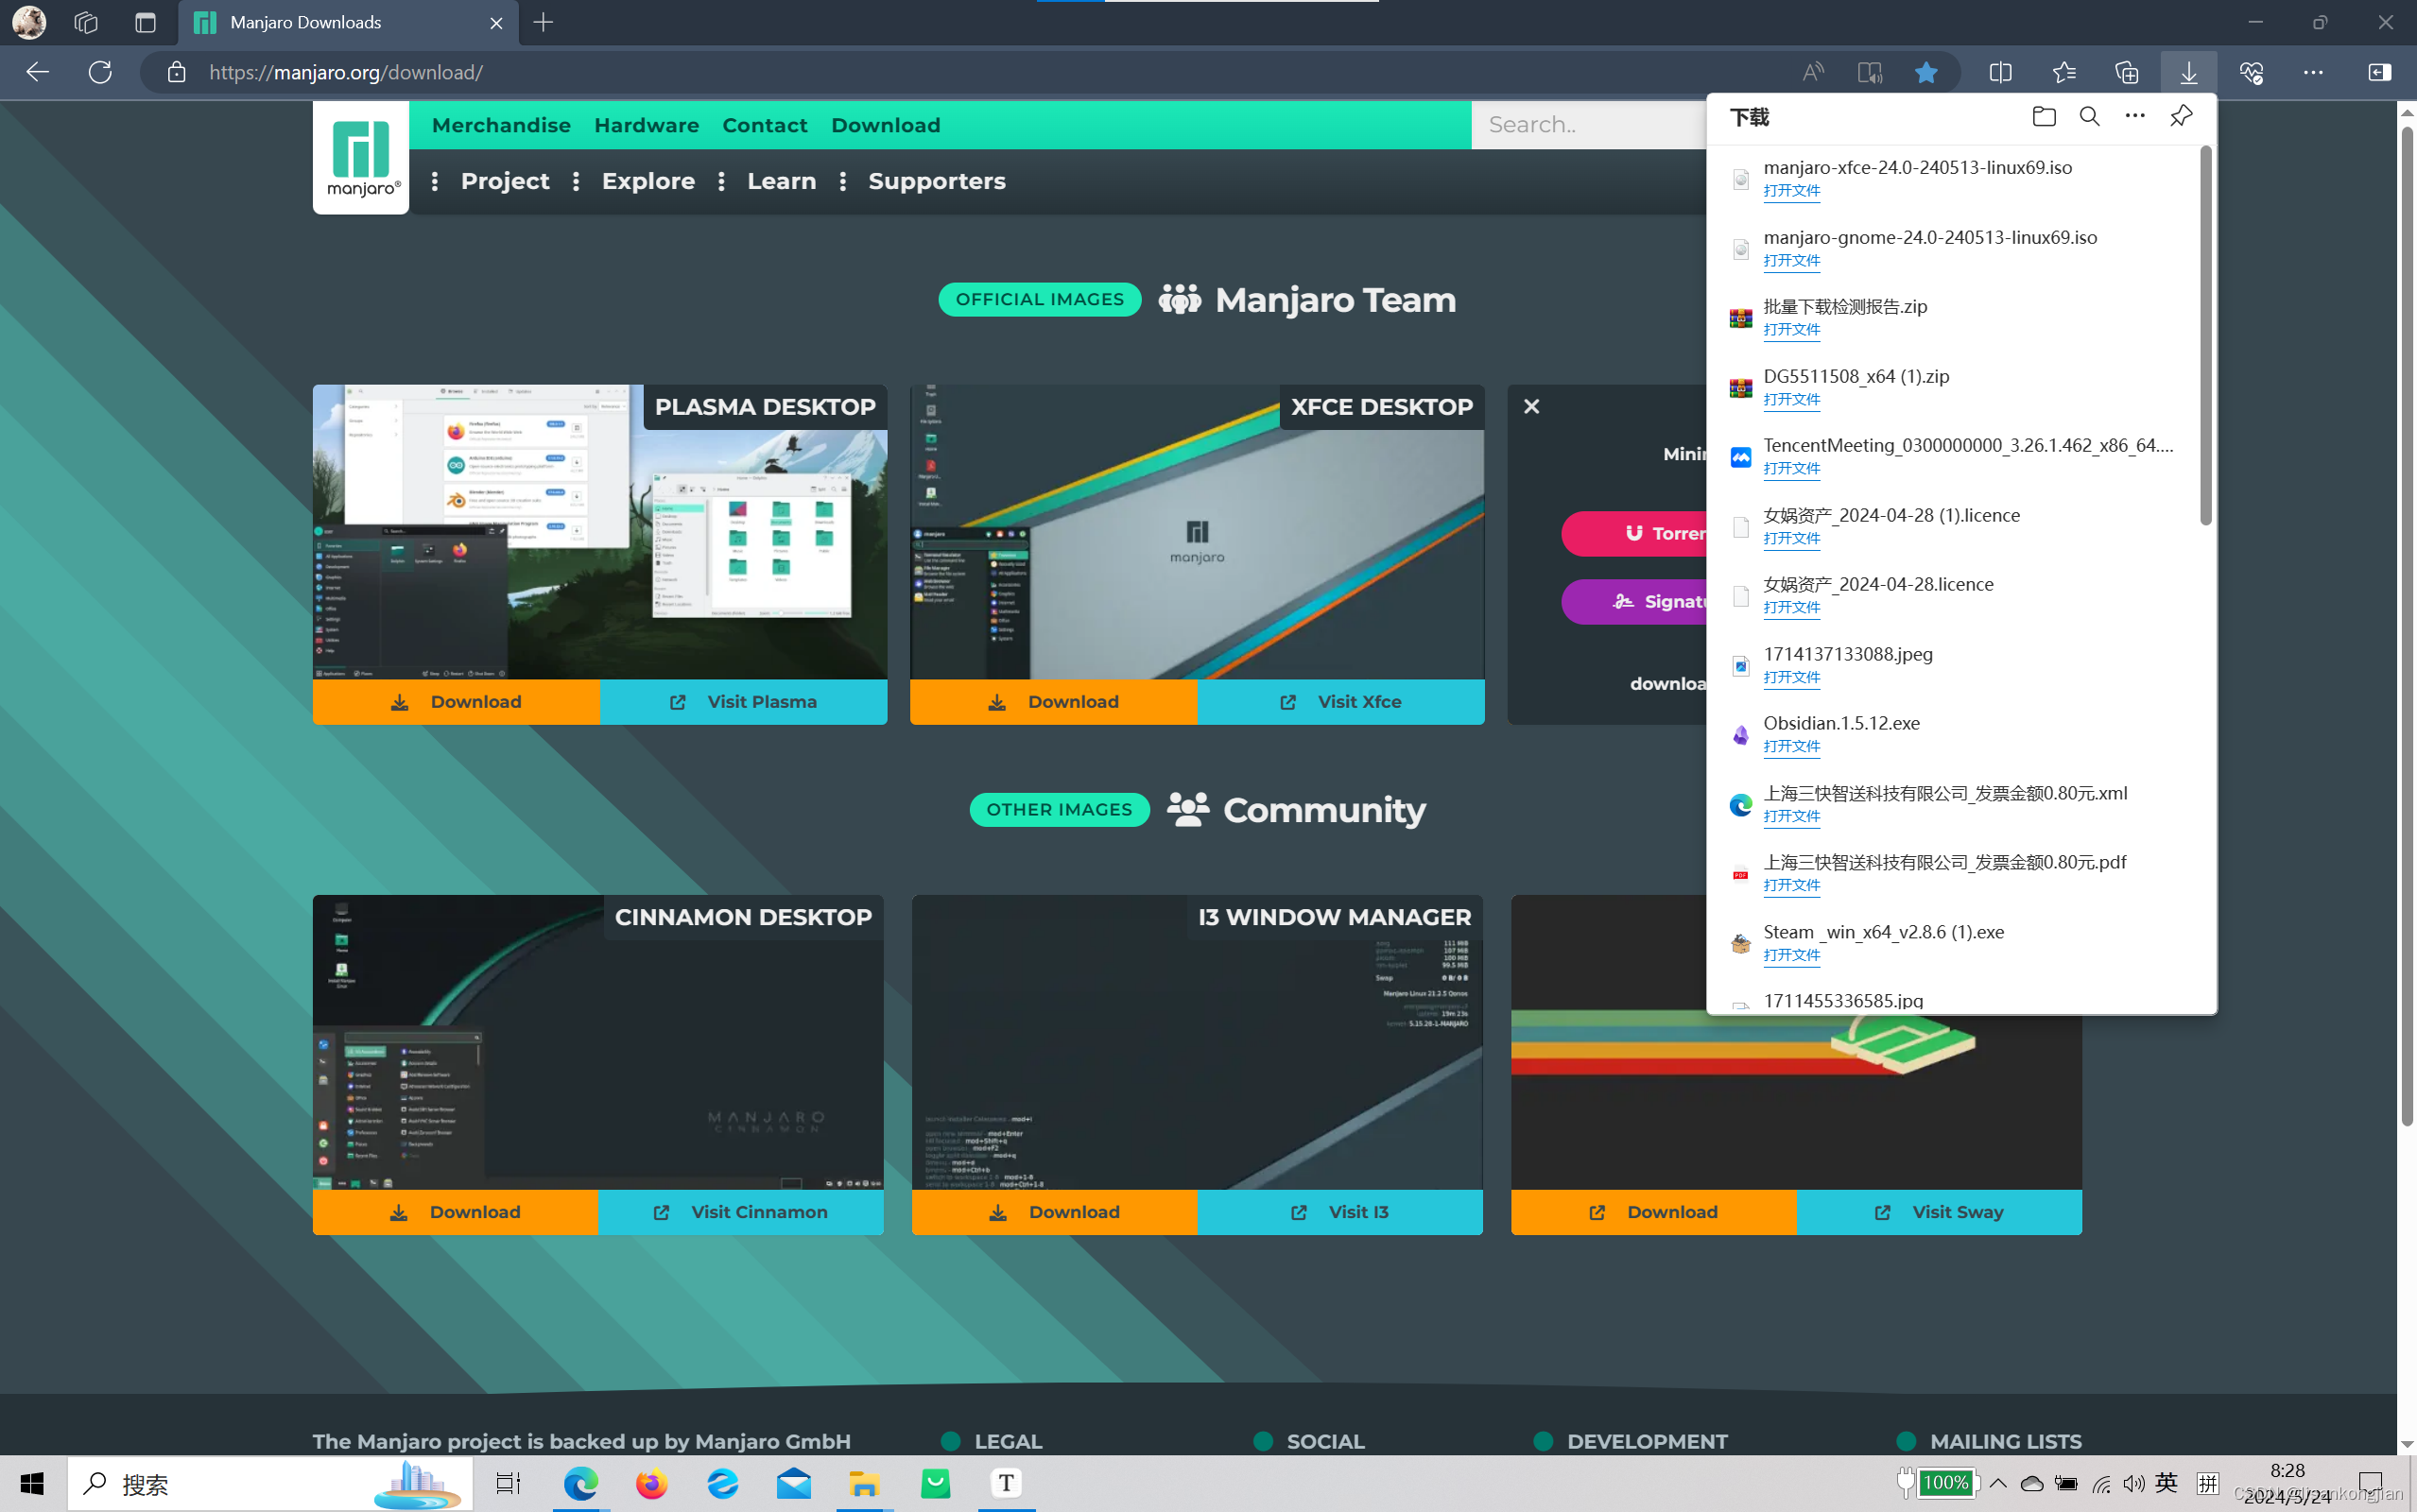Read aloud this page
2417x1512 pixels.
[x=1812, y=72]
